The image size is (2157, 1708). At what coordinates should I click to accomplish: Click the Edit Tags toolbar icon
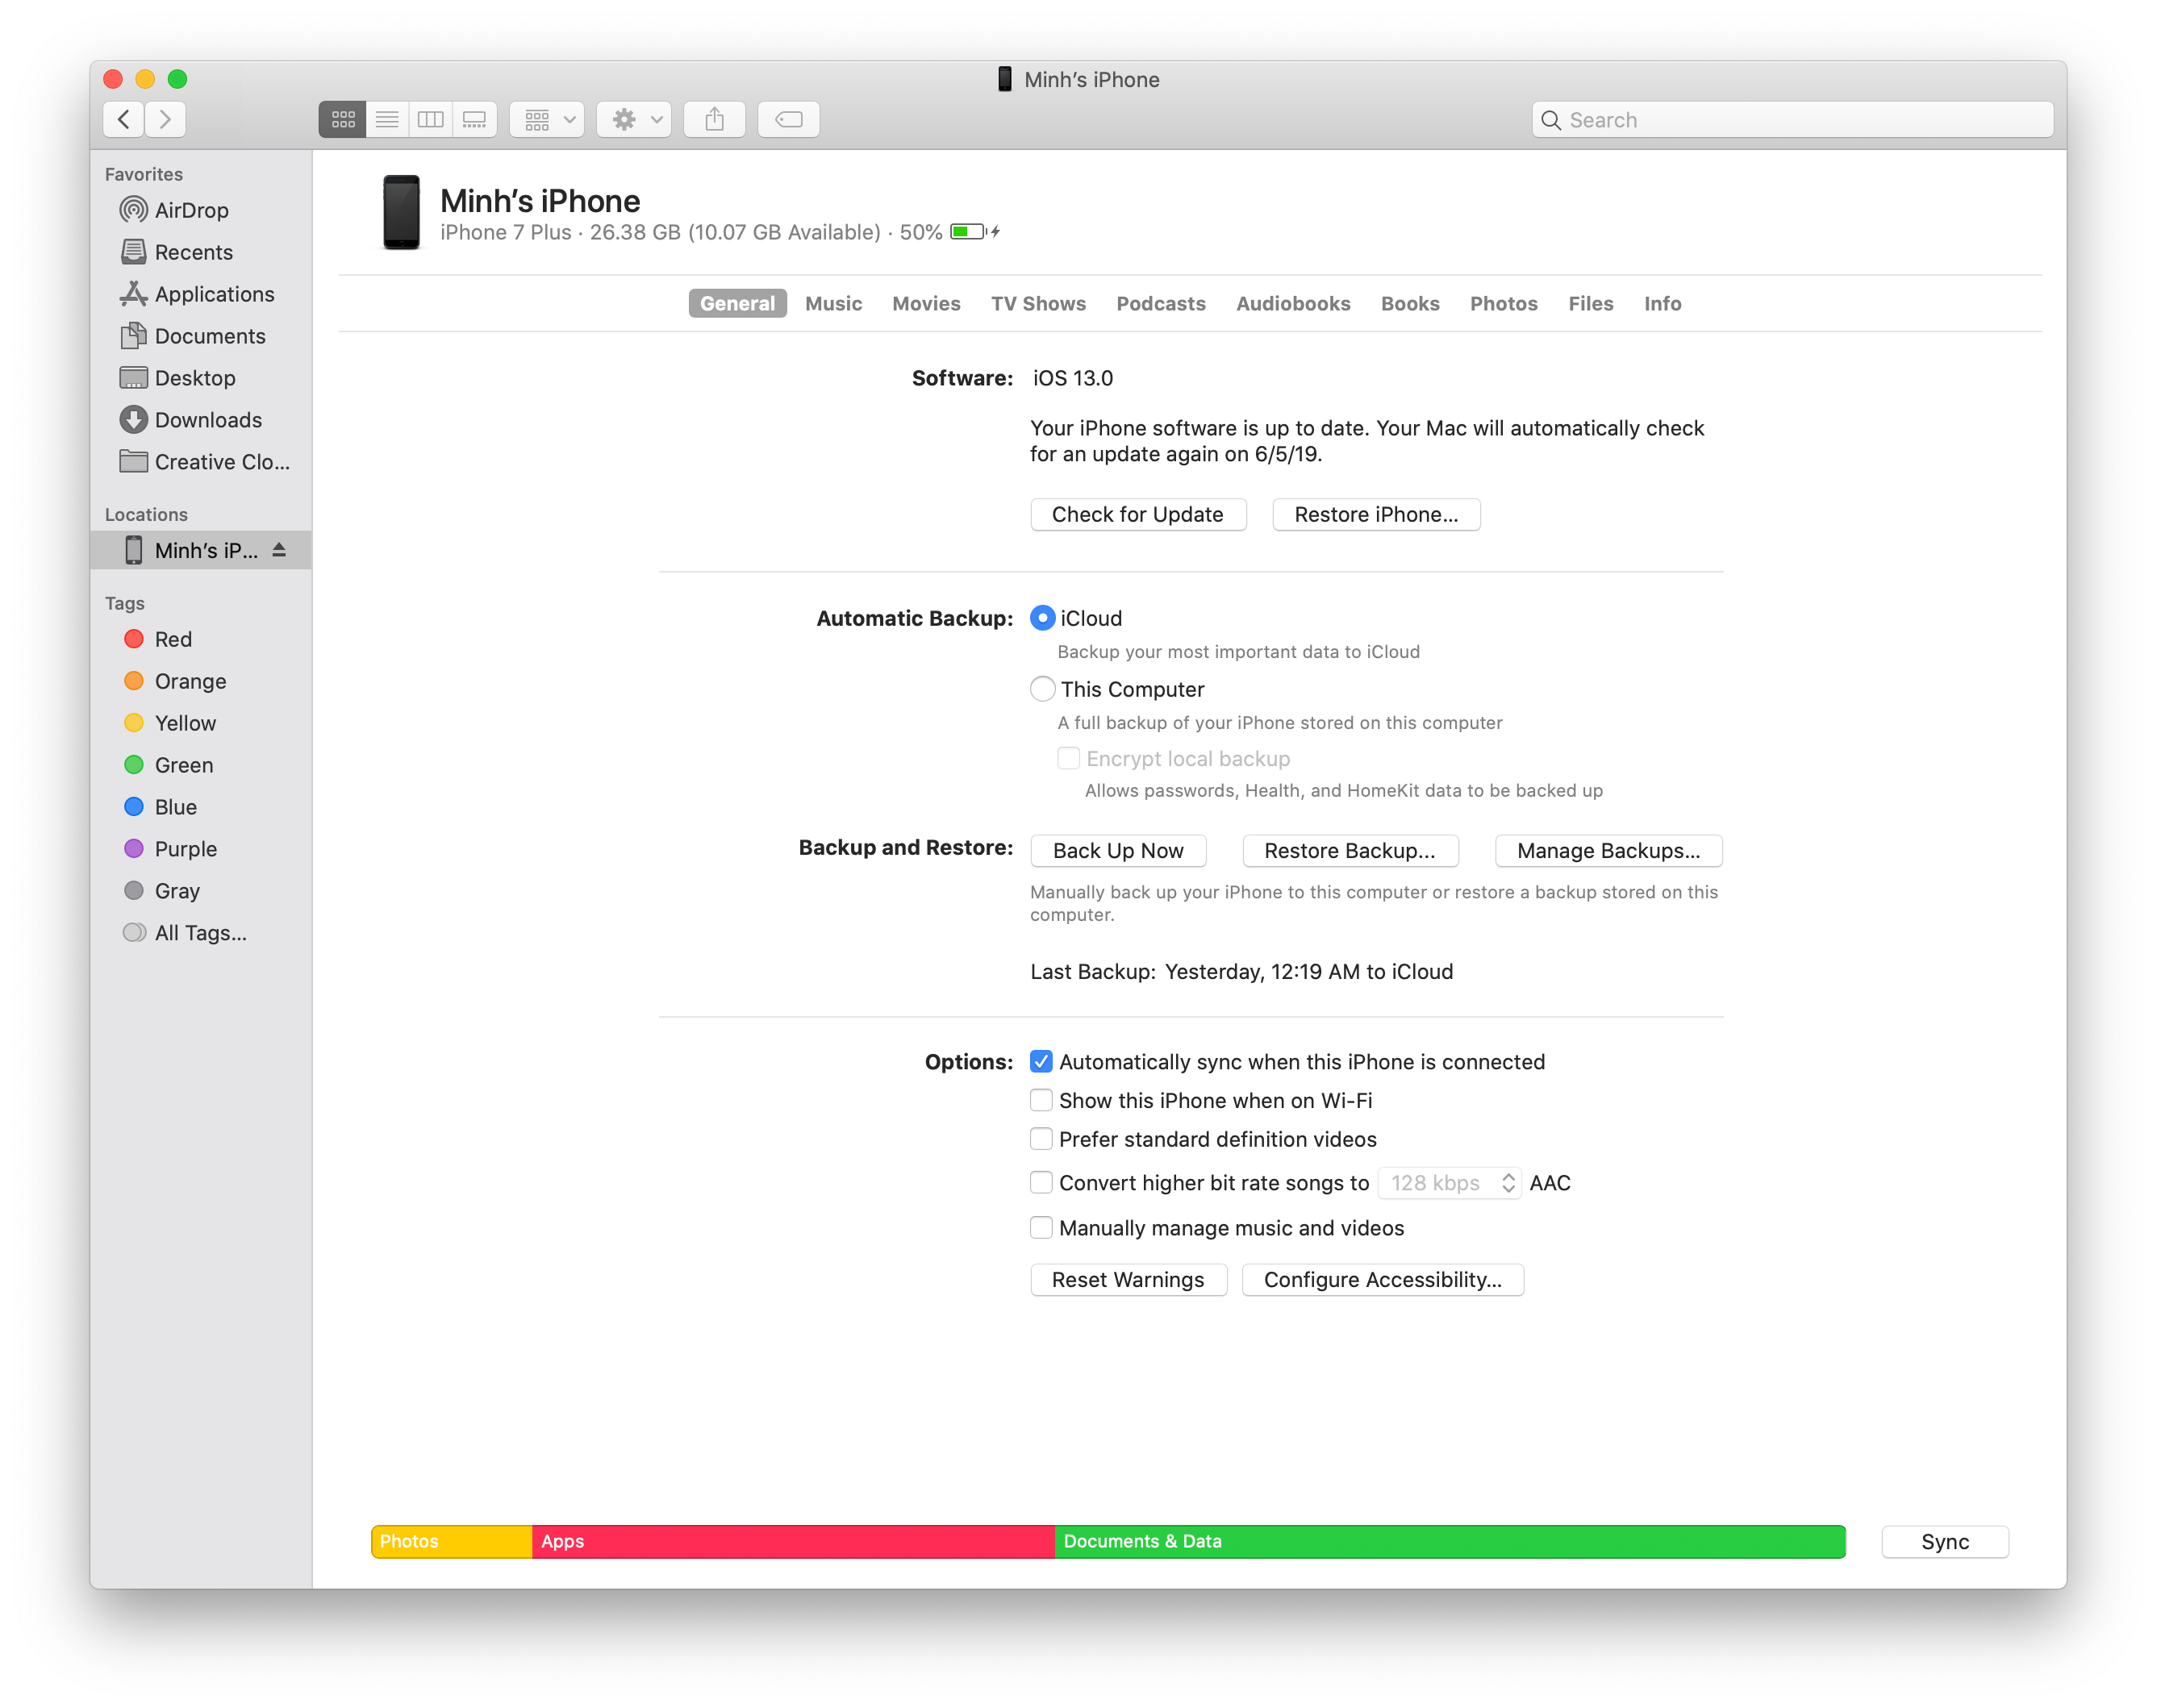[788, 120]
